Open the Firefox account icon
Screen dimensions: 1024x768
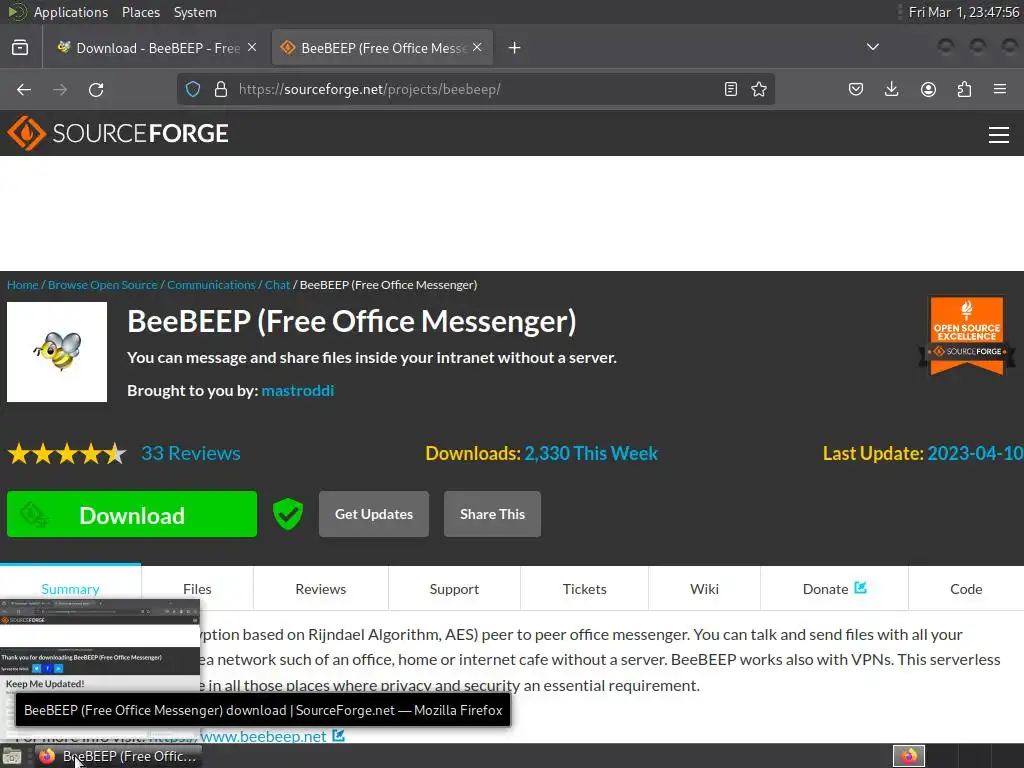pos(928,89)
